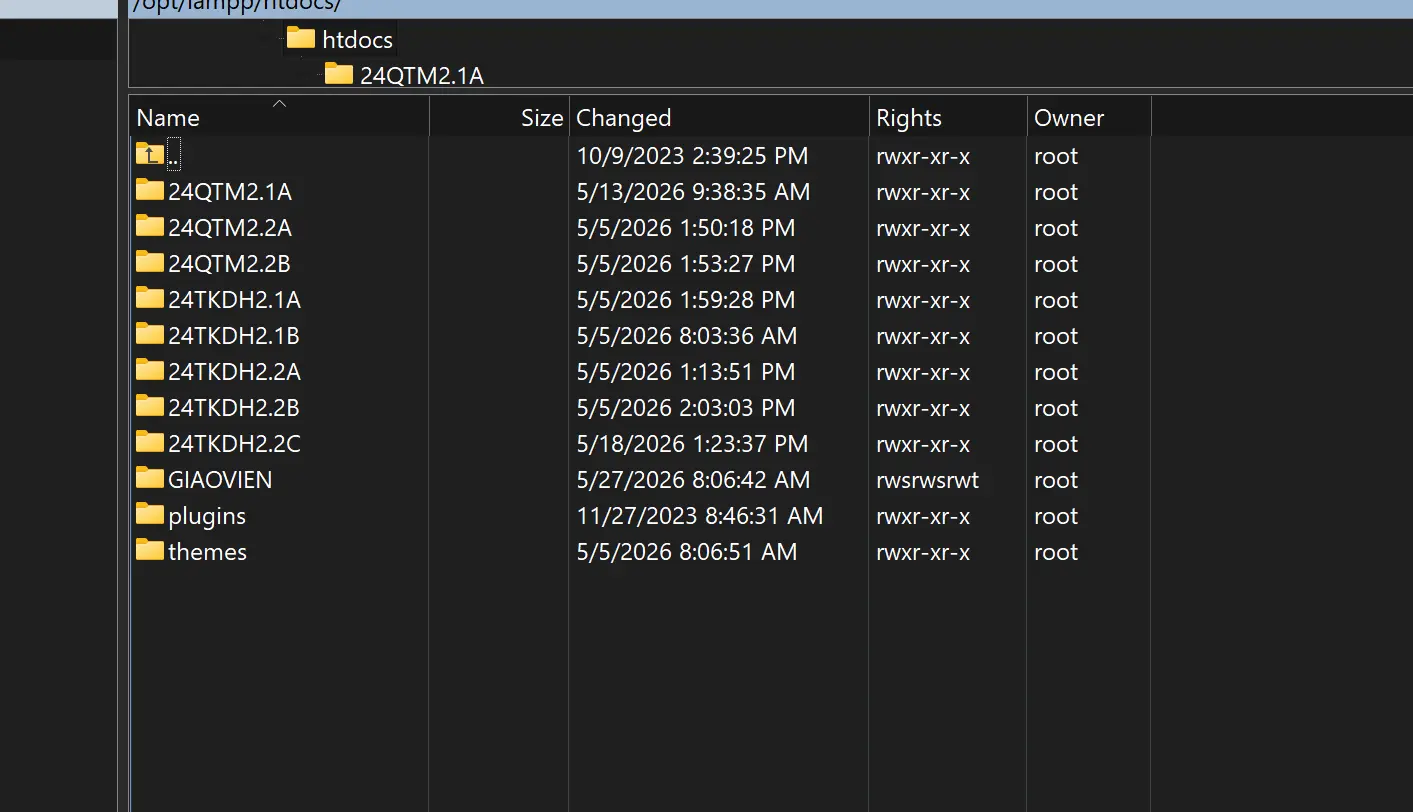1413x812 pixels.
Task: Click rights value in the plugins row
Action: [x=923, y=516]
